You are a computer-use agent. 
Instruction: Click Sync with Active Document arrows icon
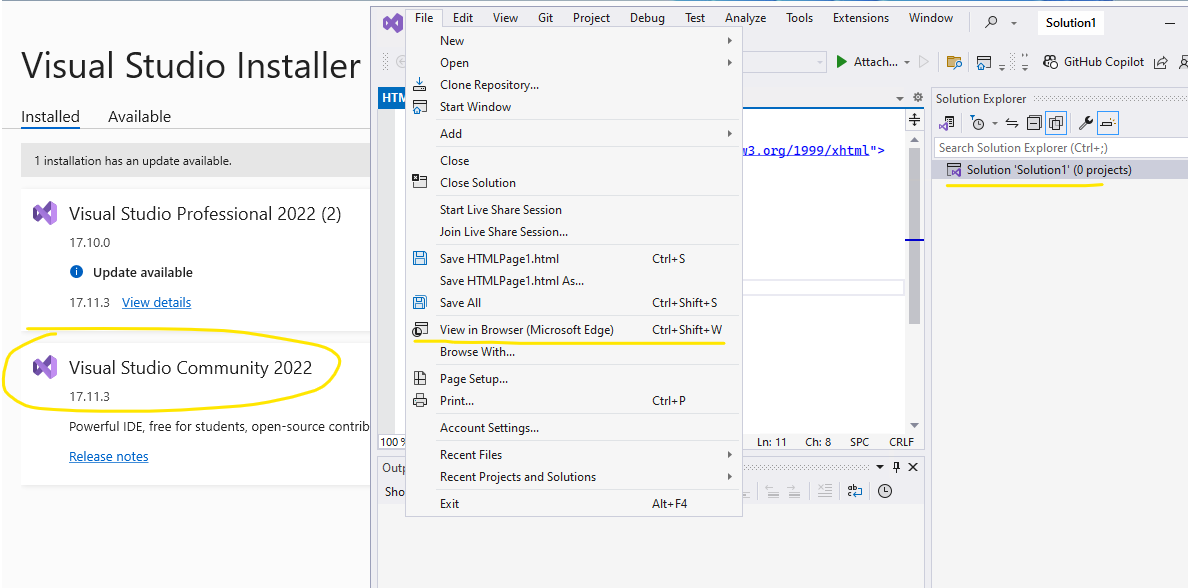click(x=1011, y=123)
